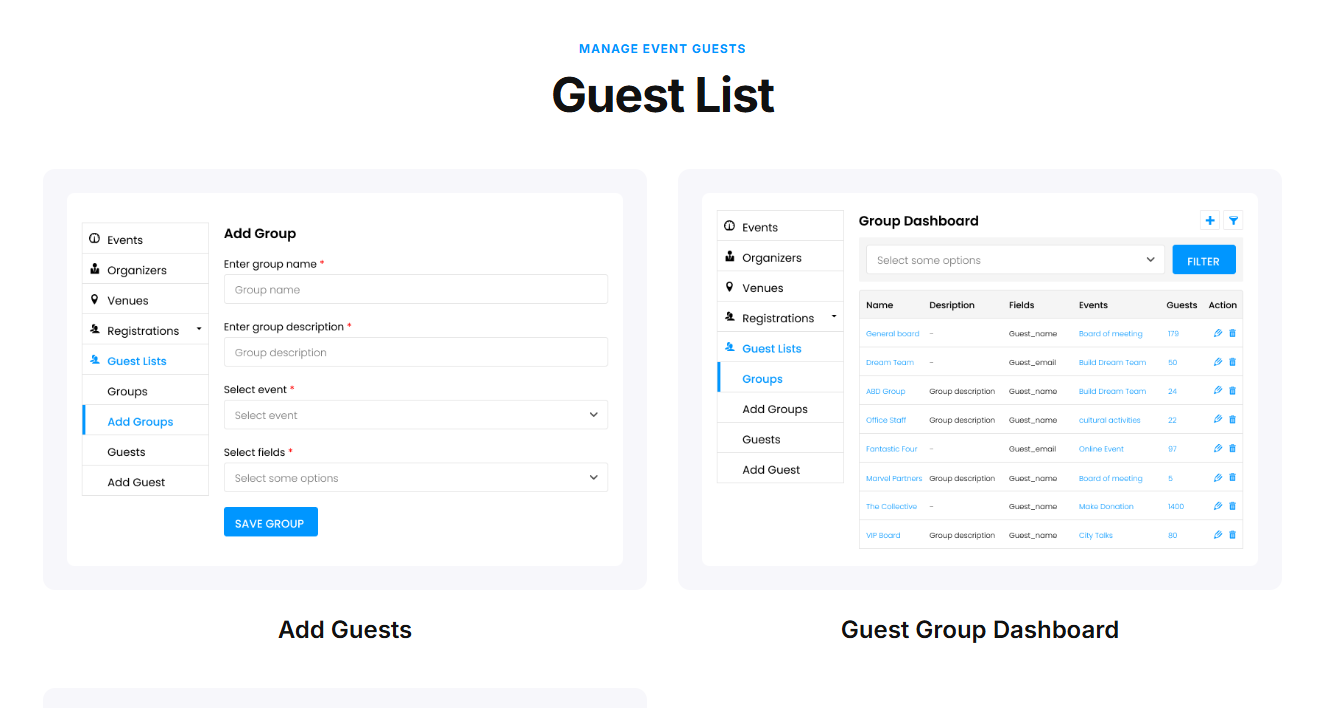The image size is (1334, 708).
Task: Click Board of meeting in General board row
Action: 1110,334
